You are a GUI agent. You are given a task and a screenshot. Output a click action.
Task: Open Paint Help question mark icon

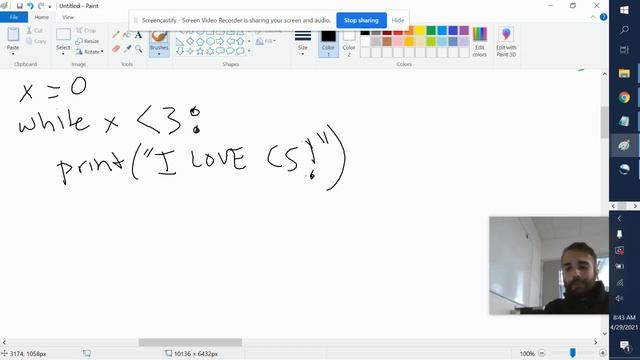(x=603, y=17)
